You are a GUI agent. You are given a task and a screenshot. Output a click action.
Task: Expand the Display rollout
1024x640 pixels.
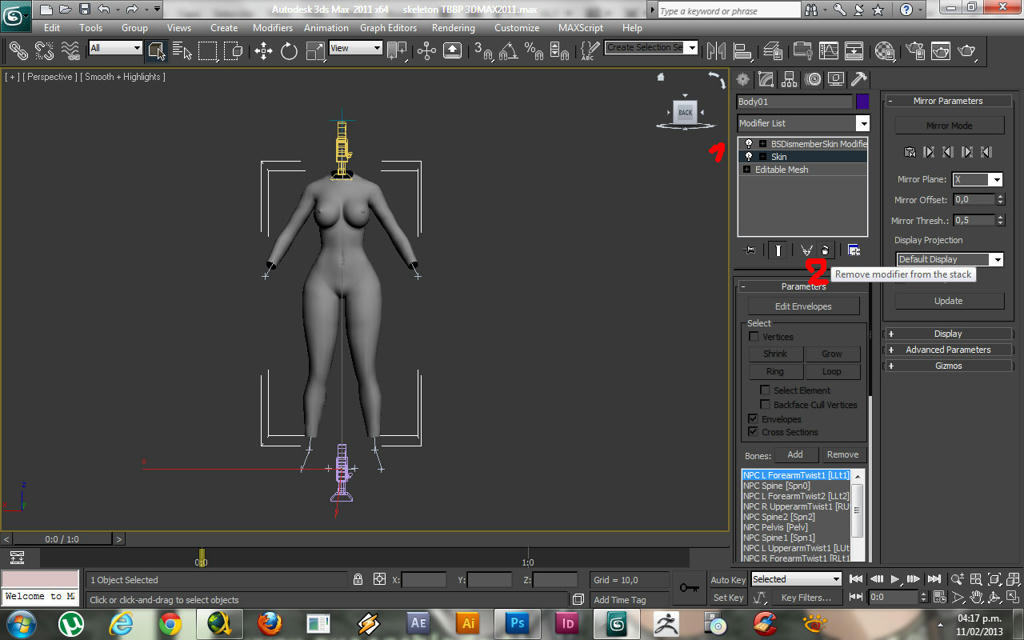[948, 334]
